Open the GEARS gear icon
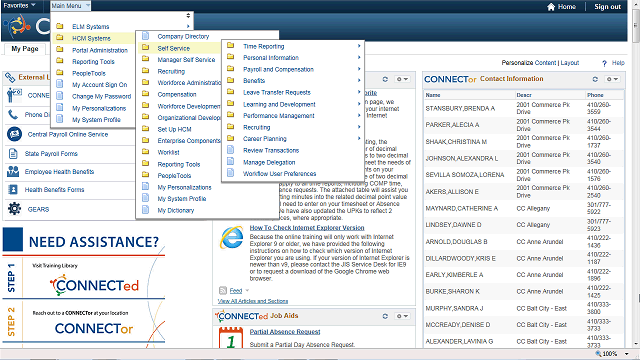This screenshot has width=640, height=360. [x=14, y=209]
